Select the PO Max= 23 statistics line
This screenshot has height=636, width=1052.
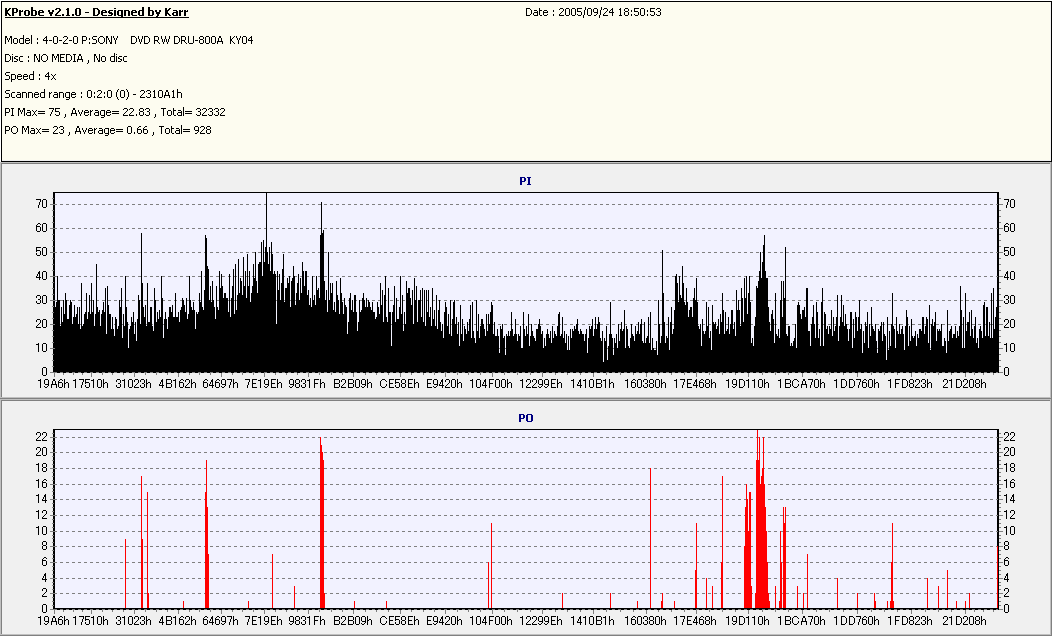(108, 130)
